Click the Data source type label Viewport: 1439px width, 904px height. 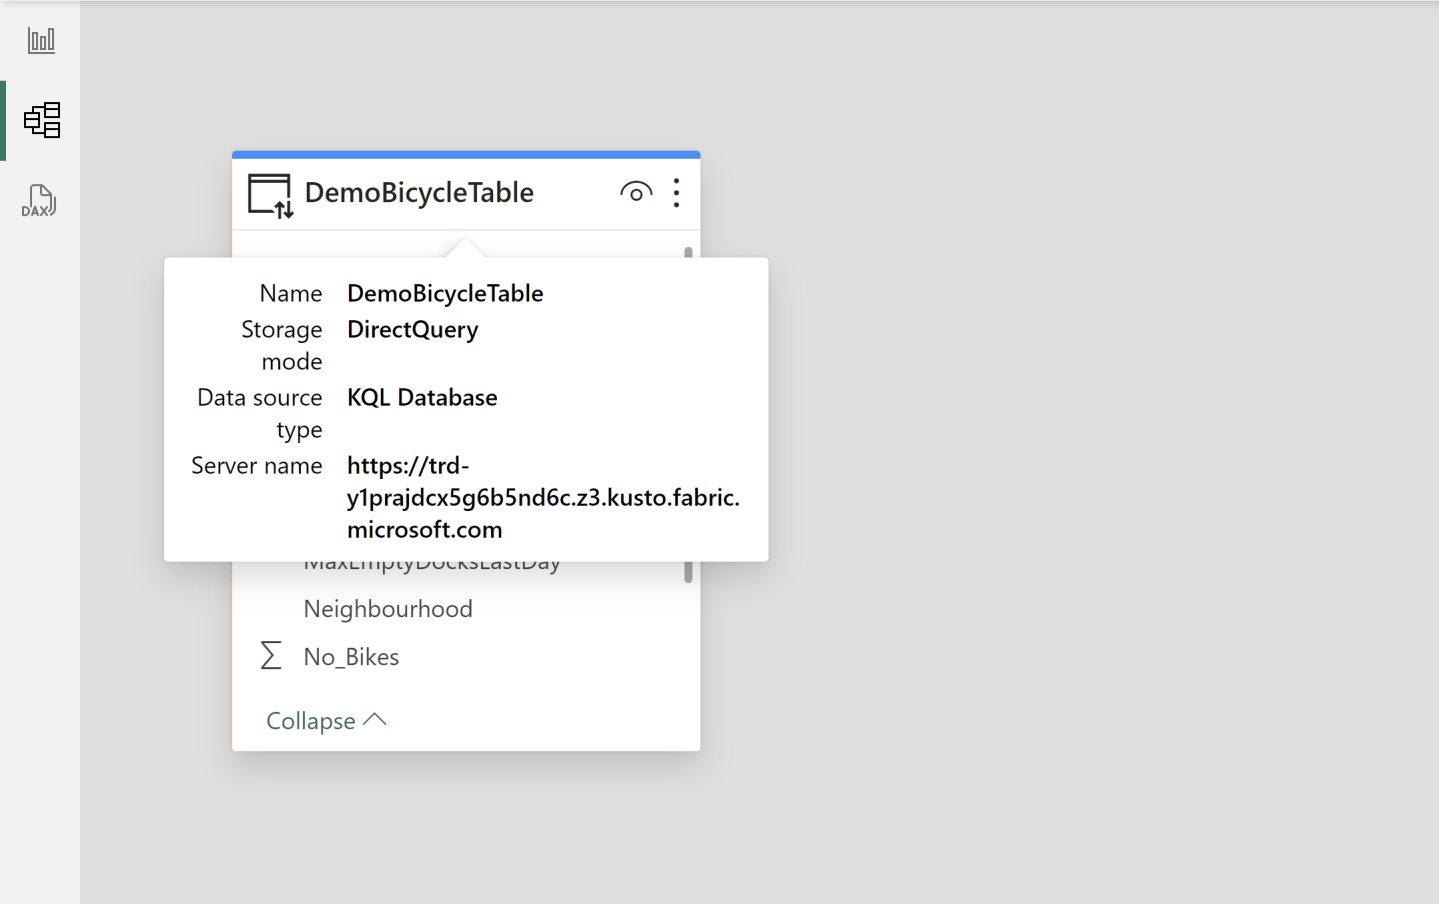260,413
